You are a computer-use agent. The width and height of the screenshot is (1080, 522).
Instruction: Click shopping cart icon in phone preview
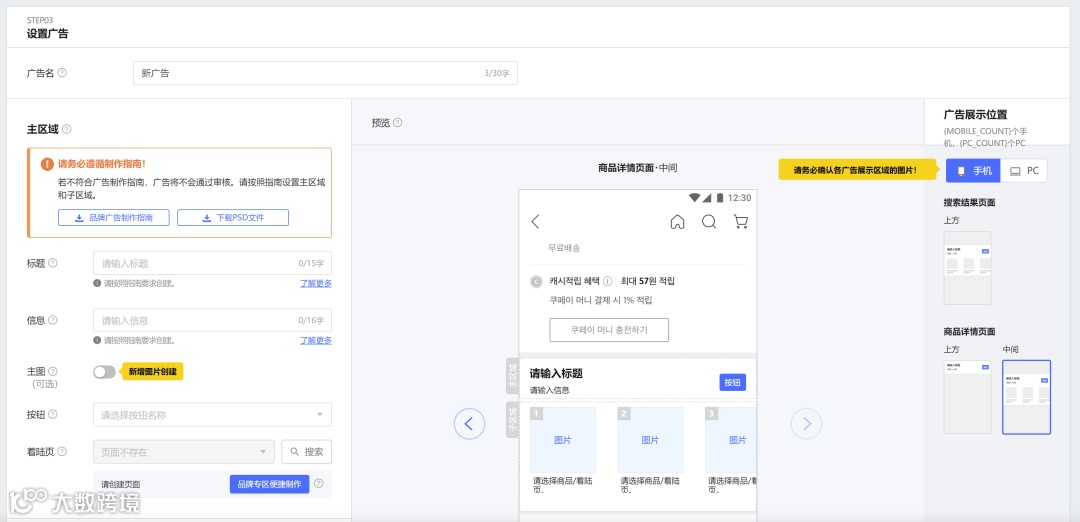click(x=740, y=222)
